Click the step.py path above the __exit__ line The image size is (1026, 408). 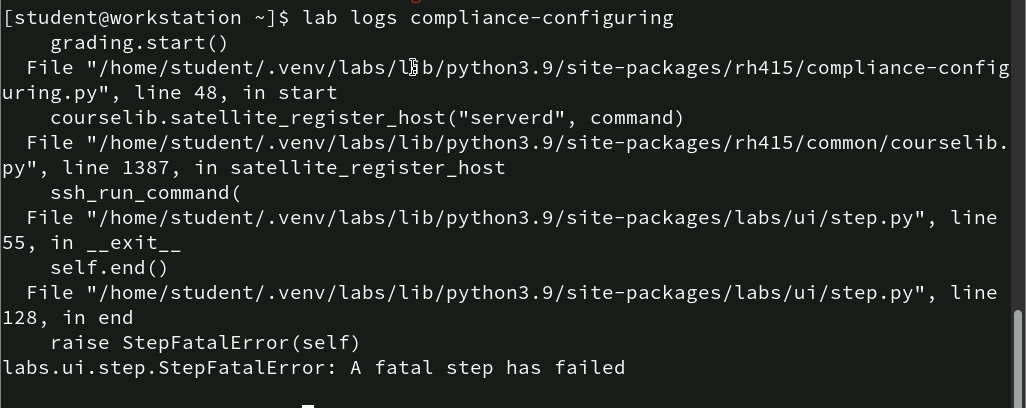click(x=502, y=218)
